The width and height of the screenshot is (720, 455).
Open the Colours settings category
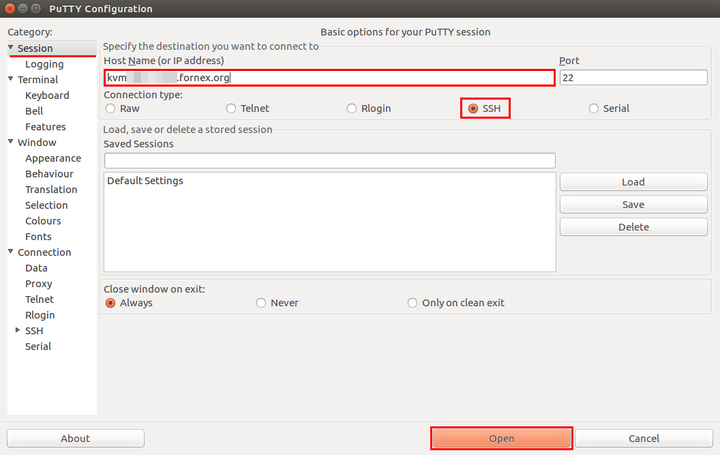pos(43,221)
